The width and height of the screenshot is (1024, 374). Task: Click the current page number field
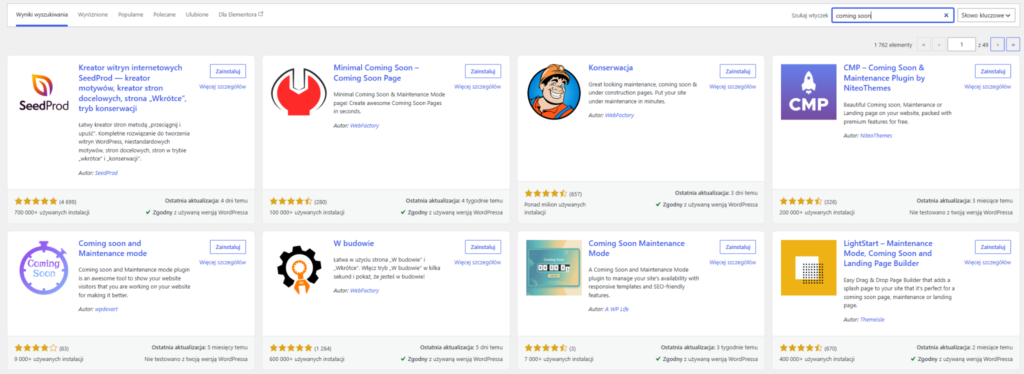pyautogui.click(x=961, y=44)
